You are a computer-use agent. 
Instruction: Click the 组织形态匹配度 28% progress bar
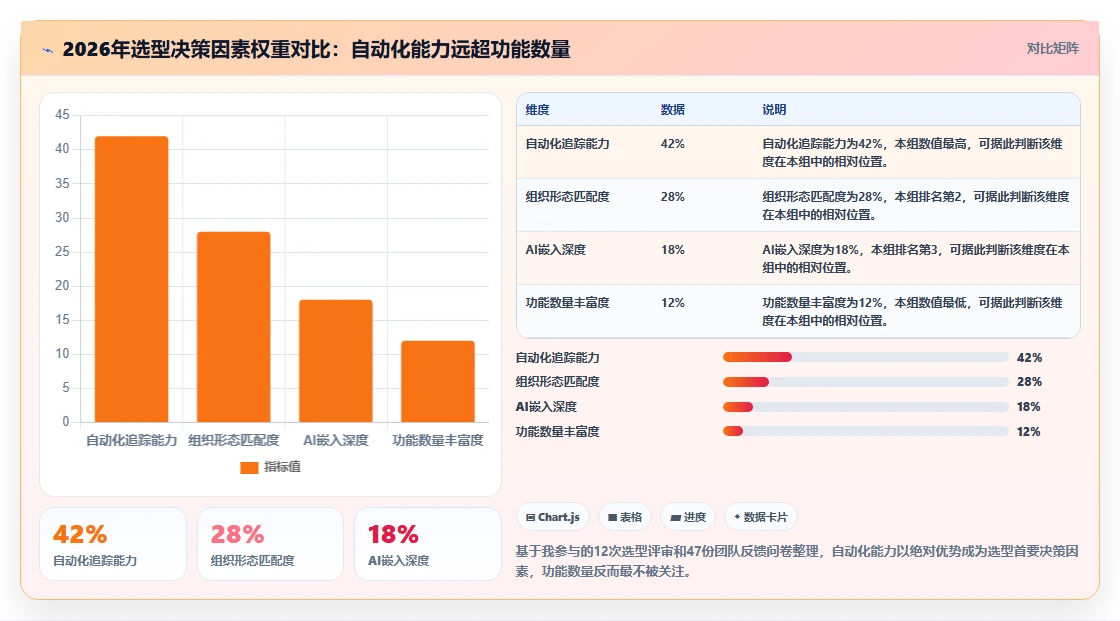(865, 382)
